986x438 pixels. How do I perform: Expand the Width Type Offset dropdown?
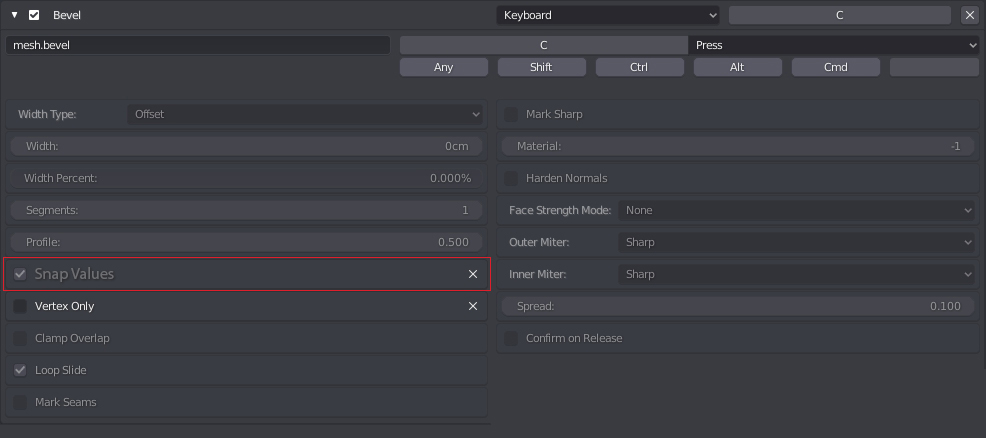[x=305, y=114]
